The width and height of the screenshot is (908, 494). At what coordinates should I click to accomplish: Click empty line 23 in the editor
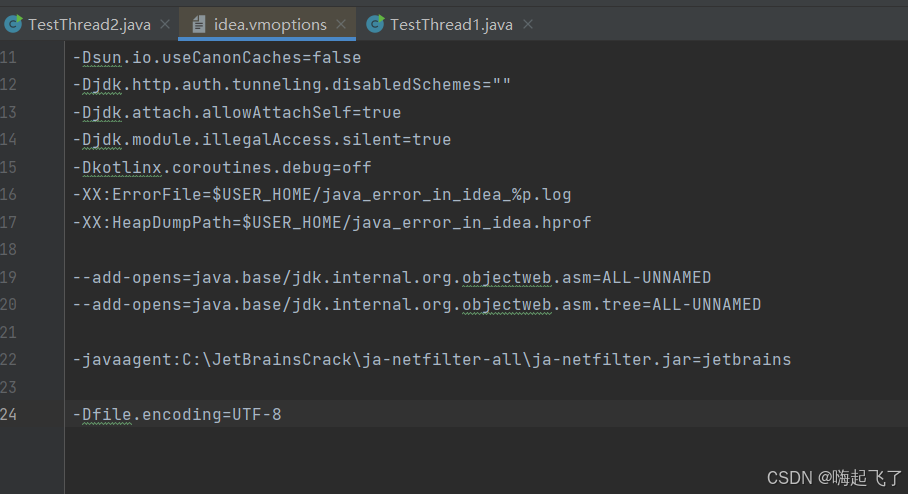click(x=486, y=387)
